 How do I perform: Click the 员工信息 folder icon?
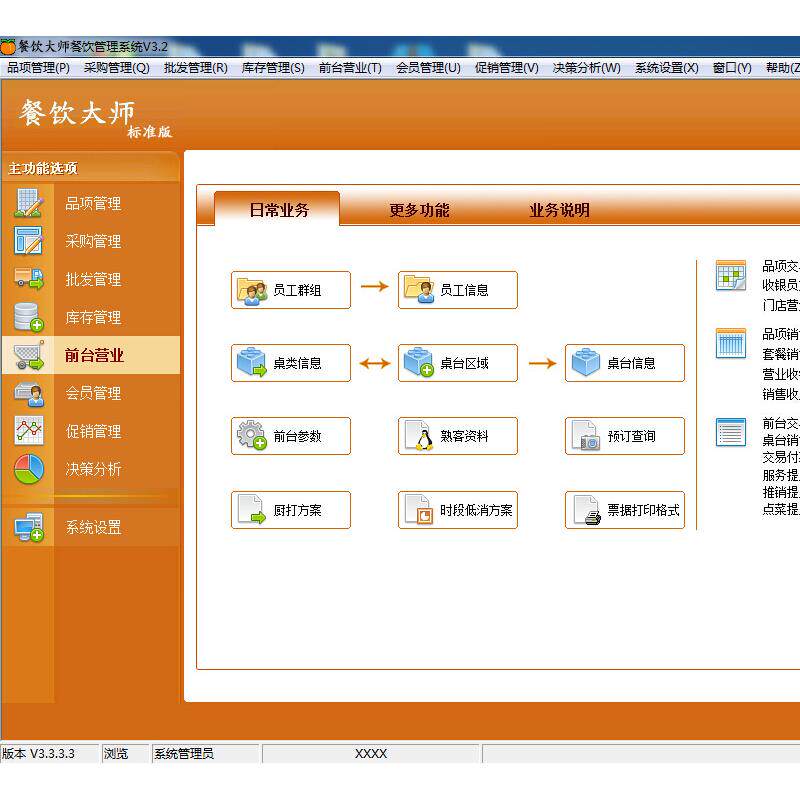click(419, 289)
